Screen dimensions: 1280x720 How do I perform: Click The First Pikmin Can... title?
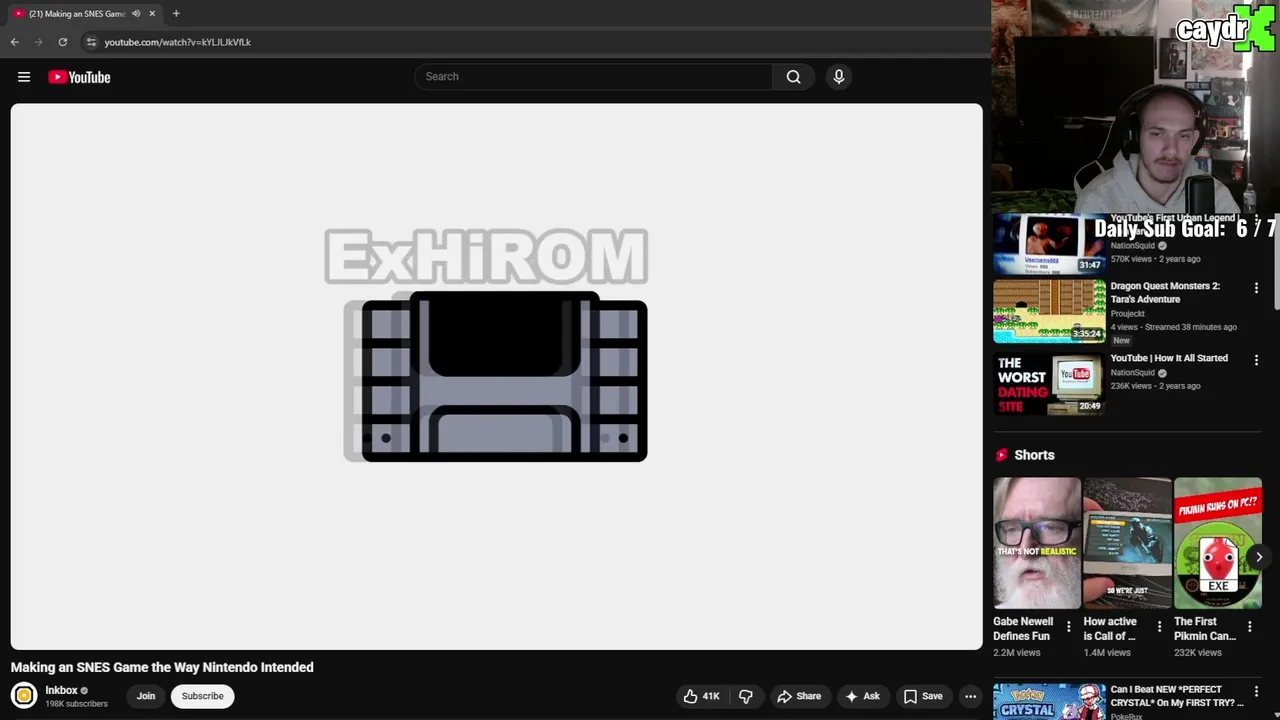[x=1205, y=629]
